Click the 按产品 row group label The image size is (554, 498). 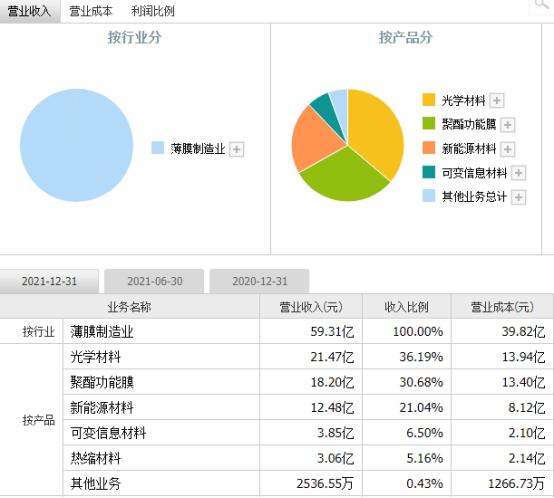[x=39, y=420]
